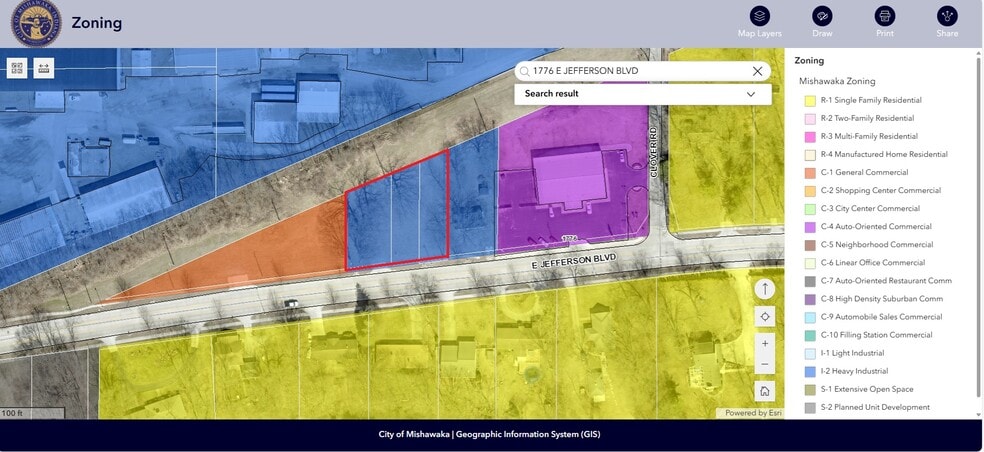Zoom in on the map
Viewport: 984px width, 452px height.
click(x=765, y=343)
